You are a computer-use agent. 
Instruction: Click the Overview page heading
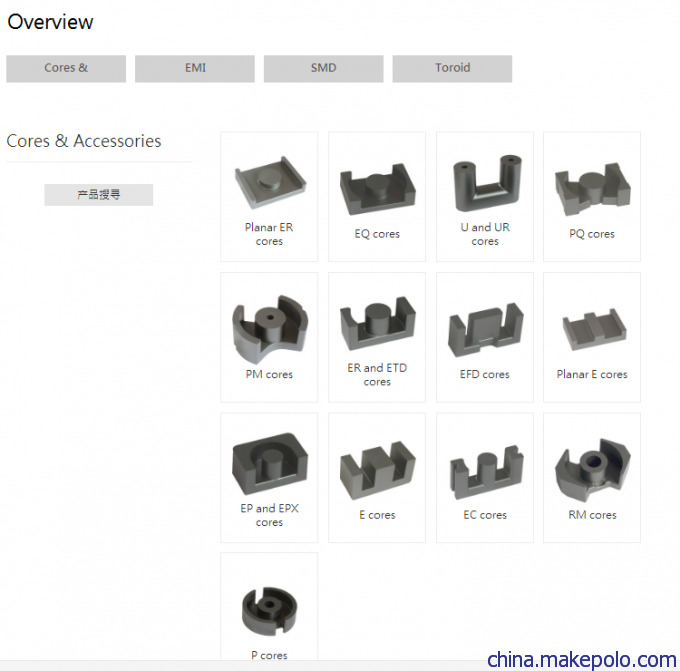50,22
